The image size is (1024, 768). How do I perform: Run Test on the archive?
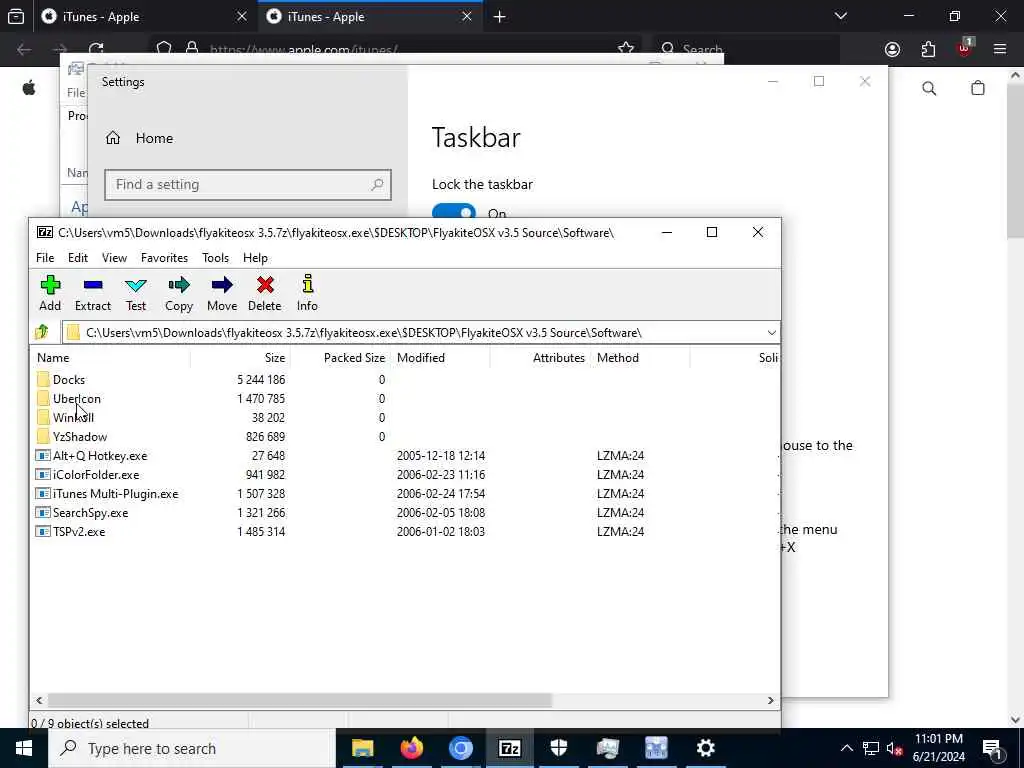(x=136, y=293)
